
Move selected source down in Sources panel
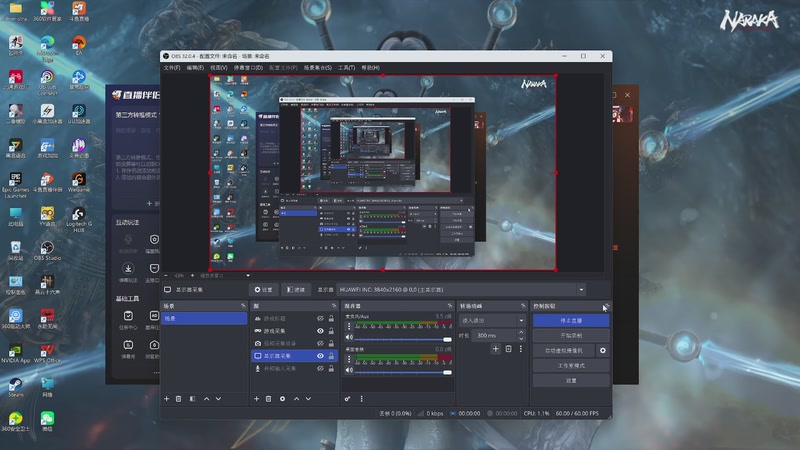click(x=308, y=398)
